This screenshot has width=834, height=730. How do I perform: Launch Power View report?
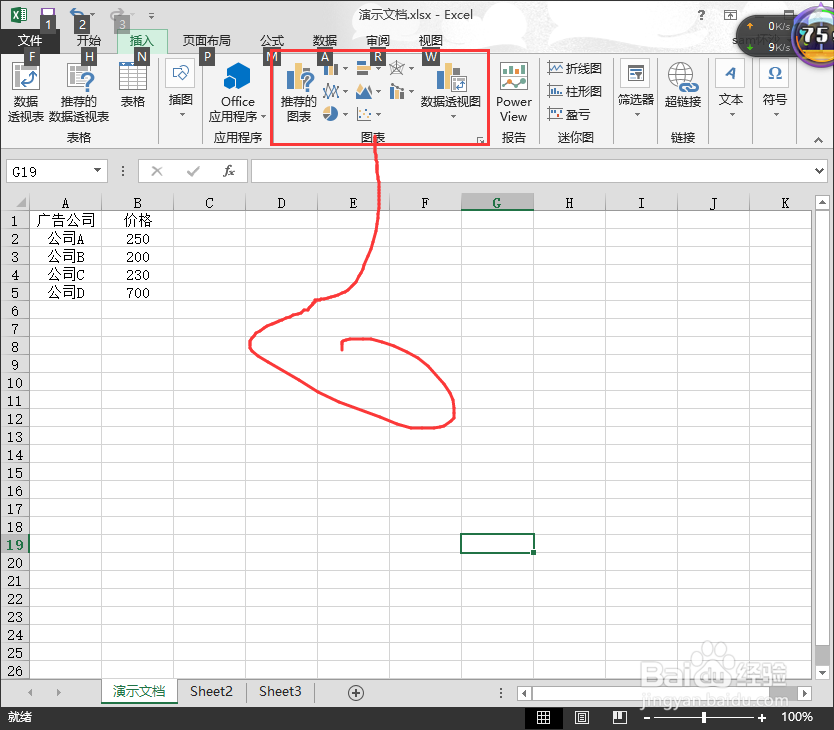[x=514, y=93]
